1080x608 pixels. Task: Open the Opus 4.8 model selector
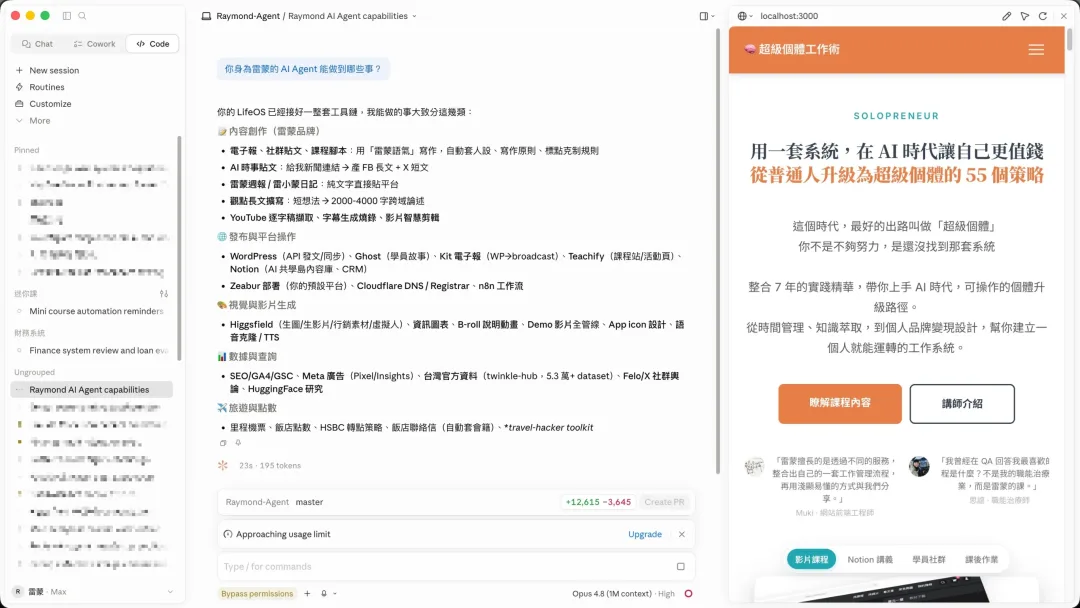coord(623,594)
